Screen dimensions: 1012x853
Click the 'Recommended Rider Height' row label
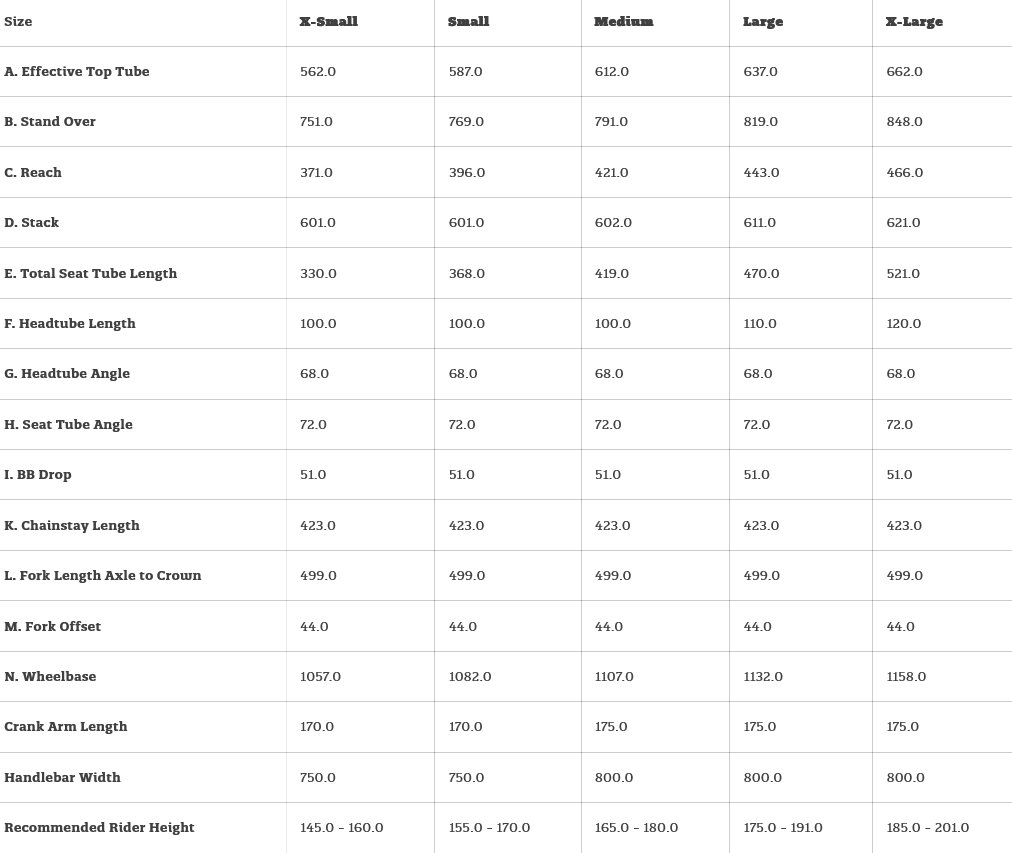tap(99, 828)
